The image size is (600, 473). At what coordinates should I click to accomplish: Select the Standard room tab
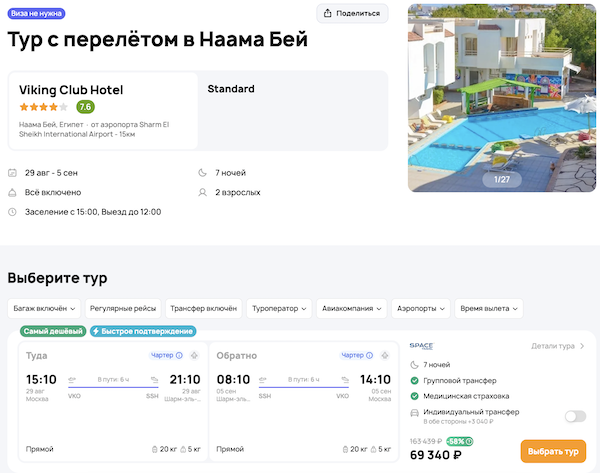pos(231,89)
